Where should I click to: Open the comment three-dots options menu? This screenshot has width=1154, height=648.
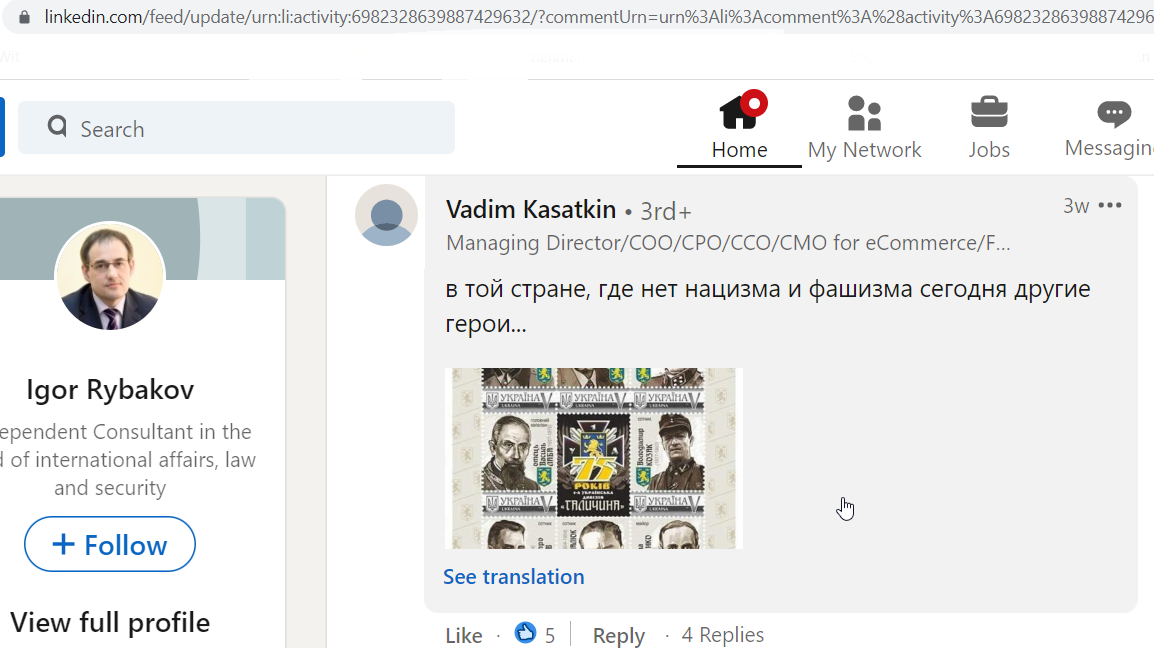point(1110,205)
